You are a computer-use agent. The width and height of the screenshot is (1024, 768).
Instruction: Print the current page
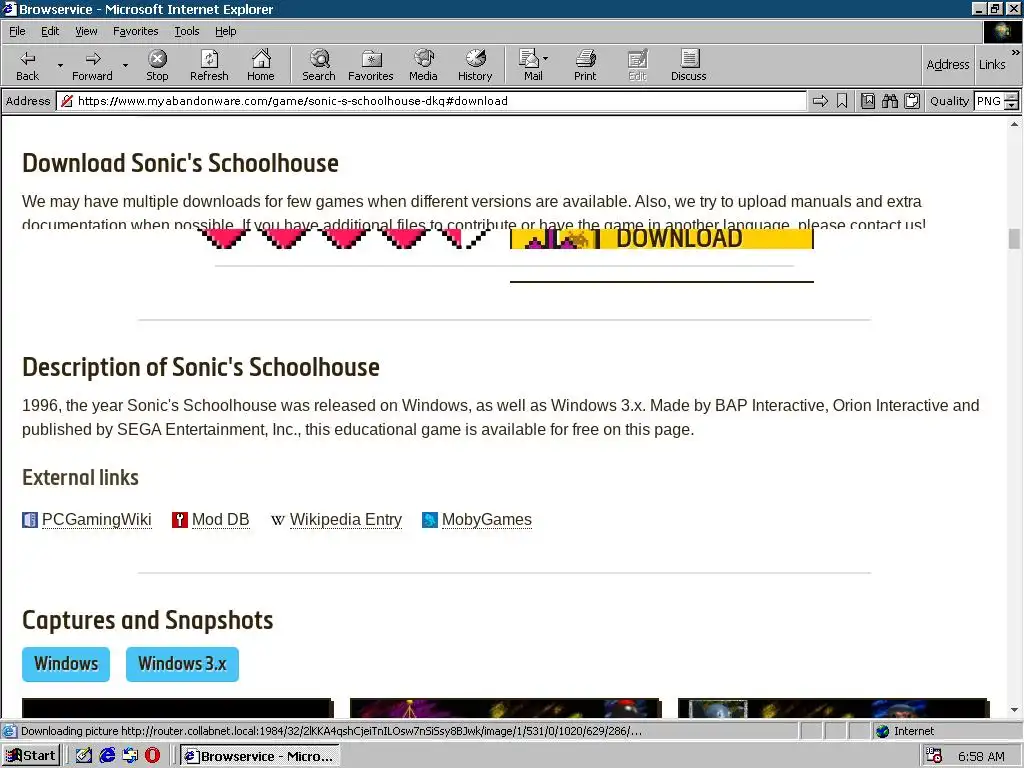pyautogui.click(x=585, y=65)
